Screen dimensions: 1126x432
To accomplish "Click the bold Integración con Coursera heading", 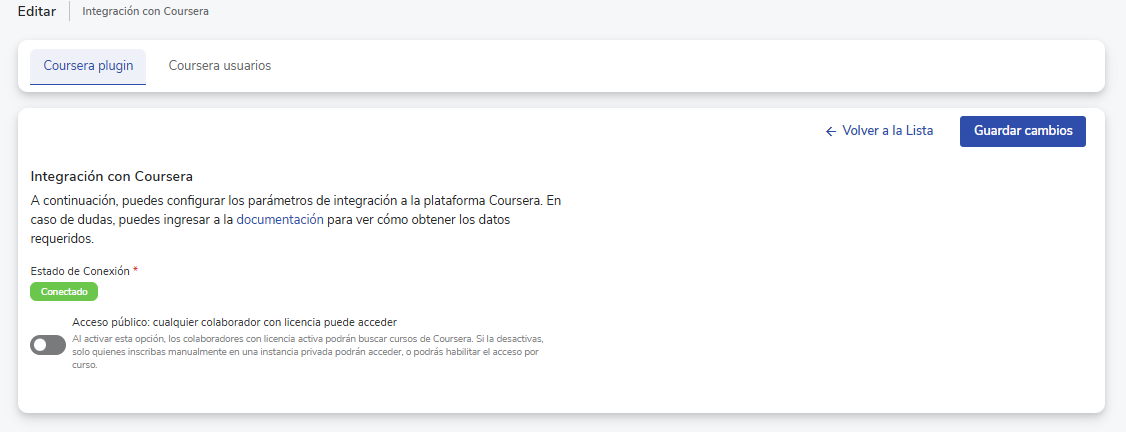I will (112, 176).
